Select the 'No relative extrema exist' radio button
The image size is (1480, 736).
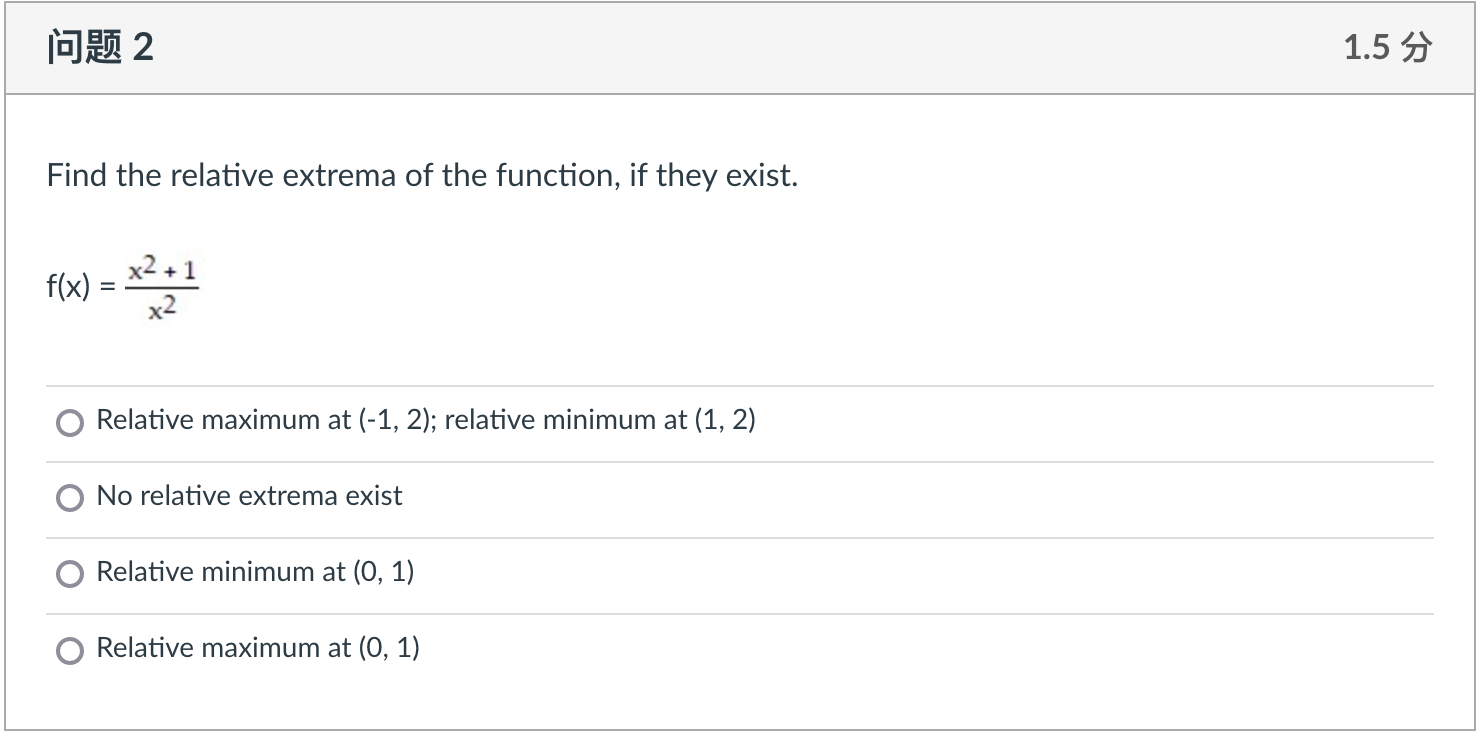69,497
